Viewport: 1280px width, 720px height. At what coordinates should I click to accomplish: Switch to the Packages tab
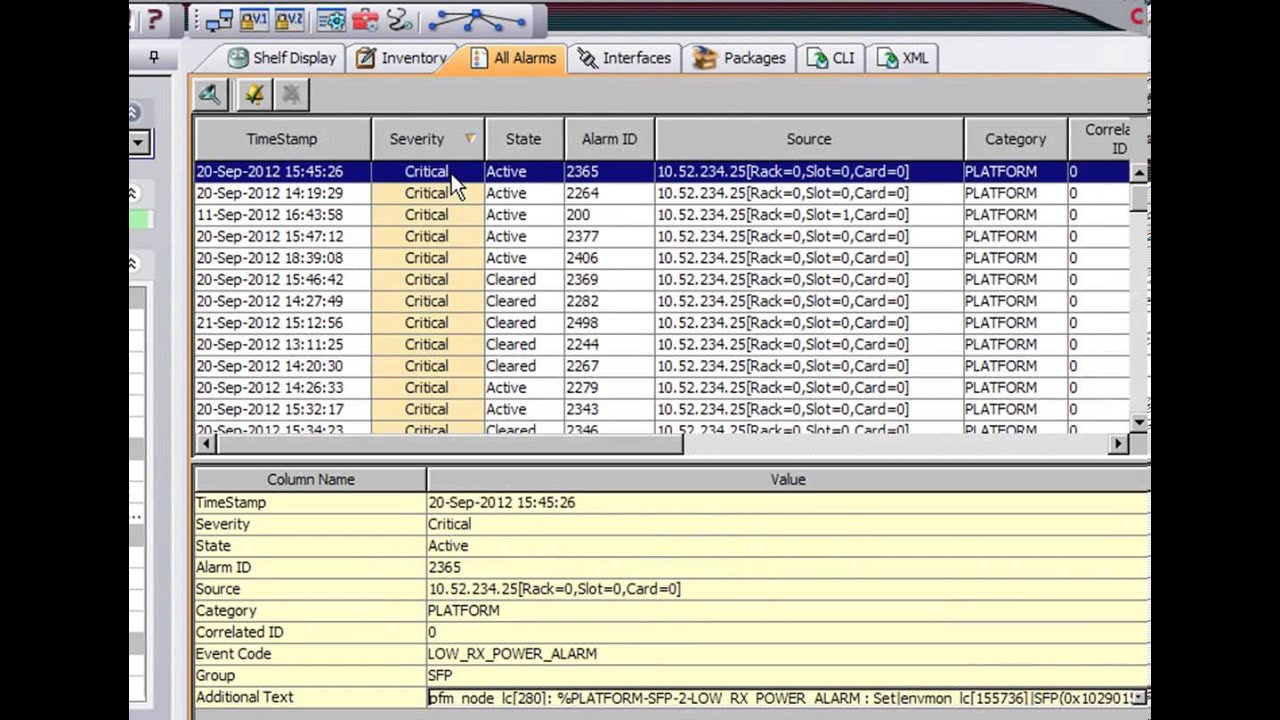pos(740,58)
